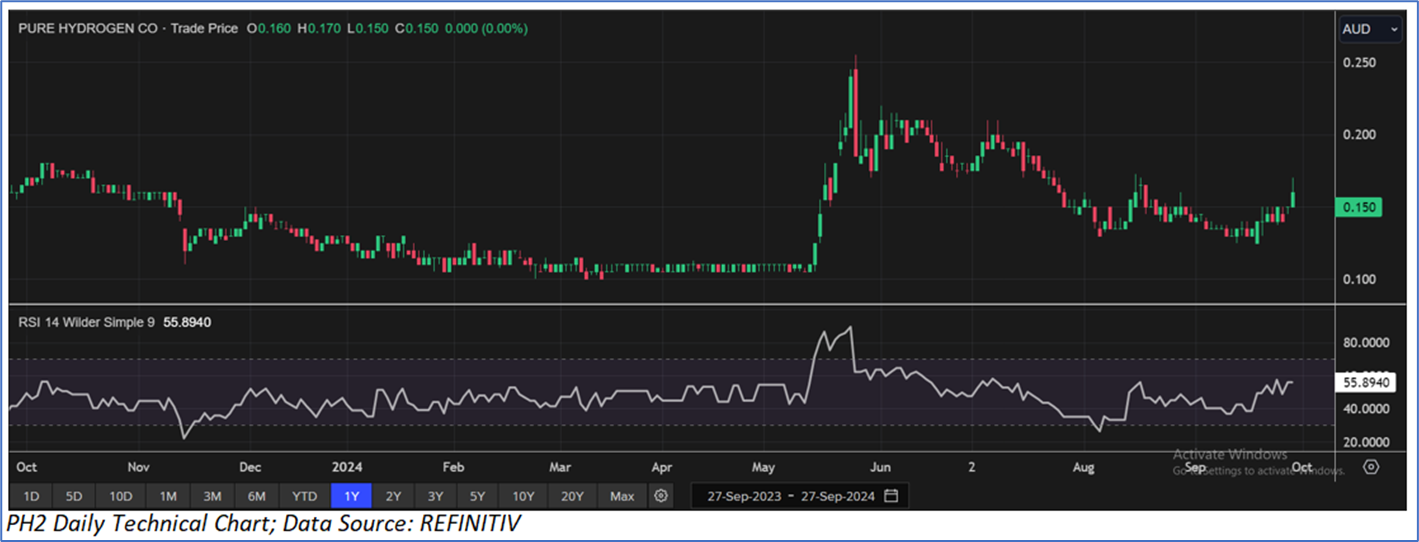This screenshot has height=542, width=1419.
Task: Expand the AUD currency dropdown
Action: point(1369,30)
